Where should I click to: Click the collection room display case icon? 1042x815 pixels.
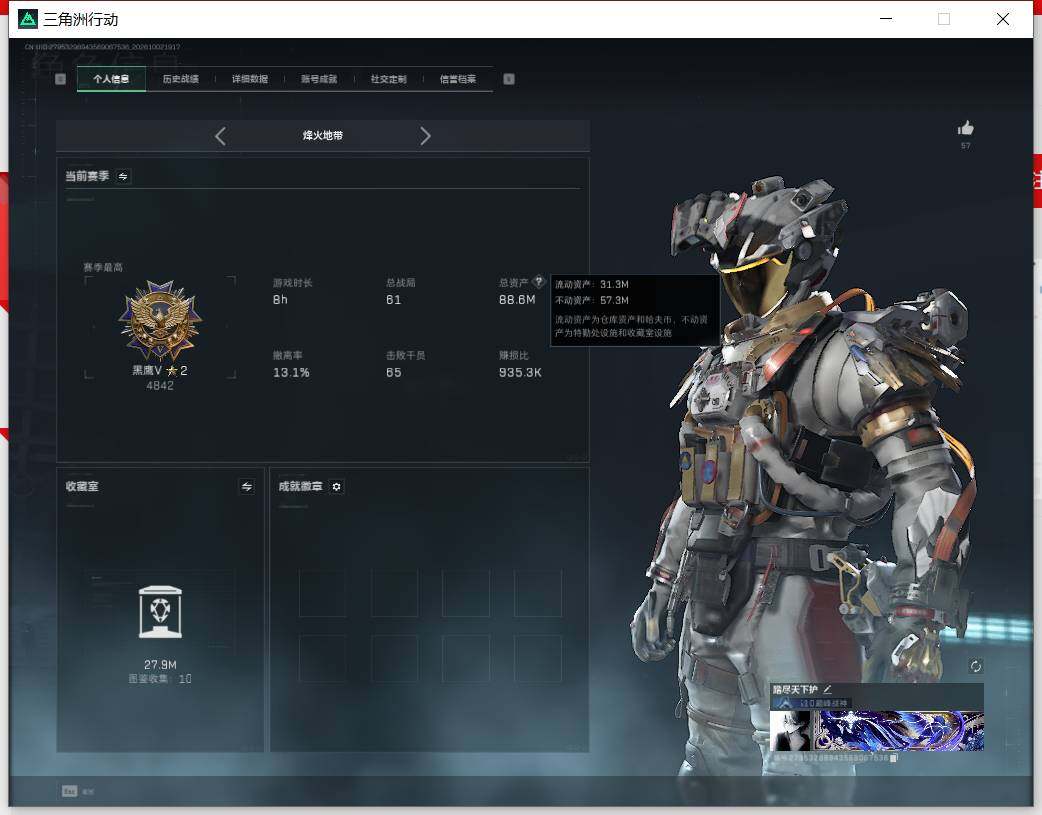[160, 612]
